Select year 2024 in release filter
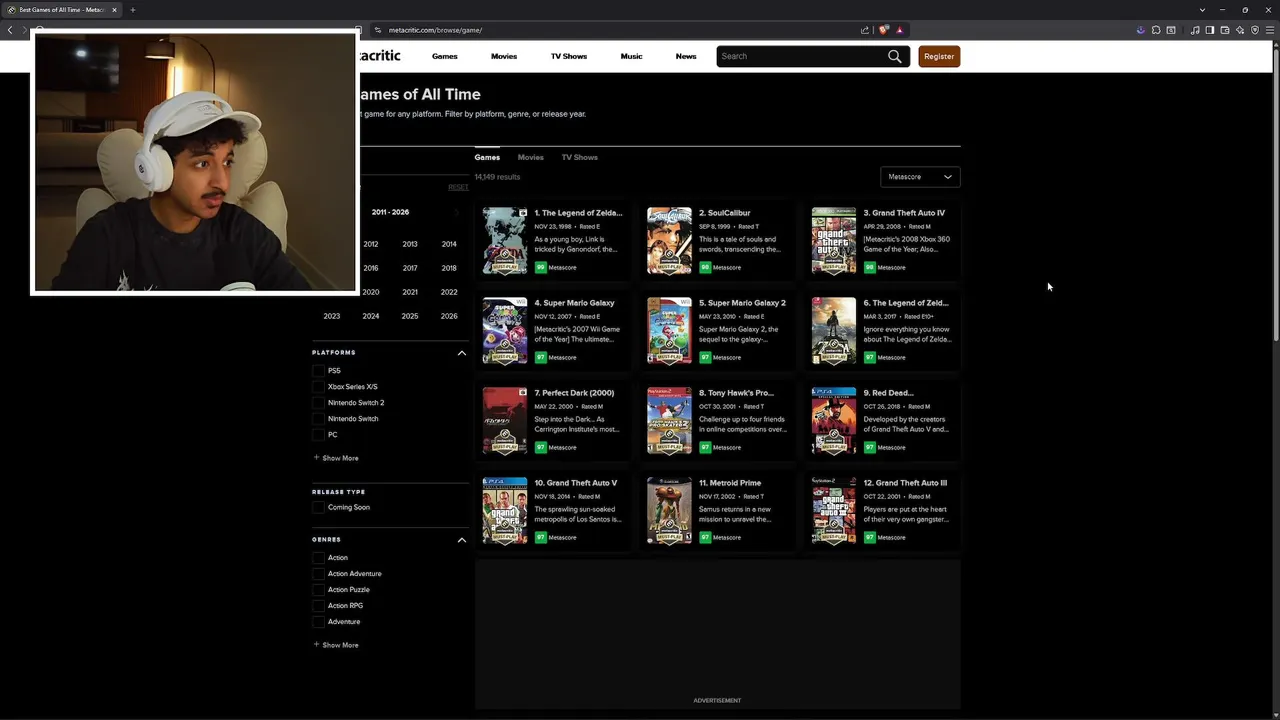 pos(371,316)
